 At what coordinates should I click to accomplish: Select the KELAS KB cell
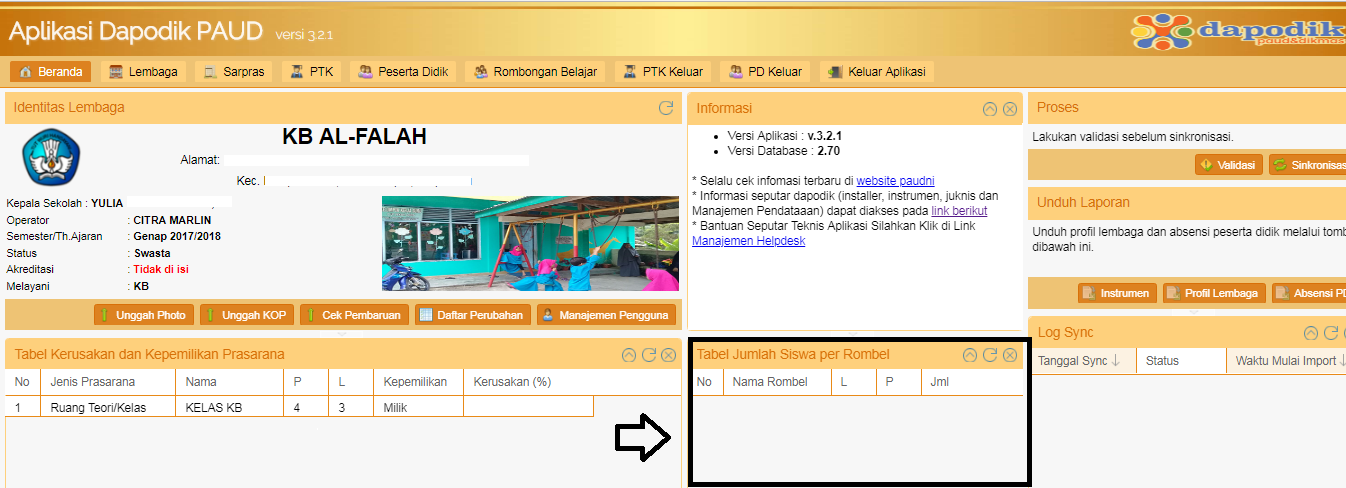point(229,407)
